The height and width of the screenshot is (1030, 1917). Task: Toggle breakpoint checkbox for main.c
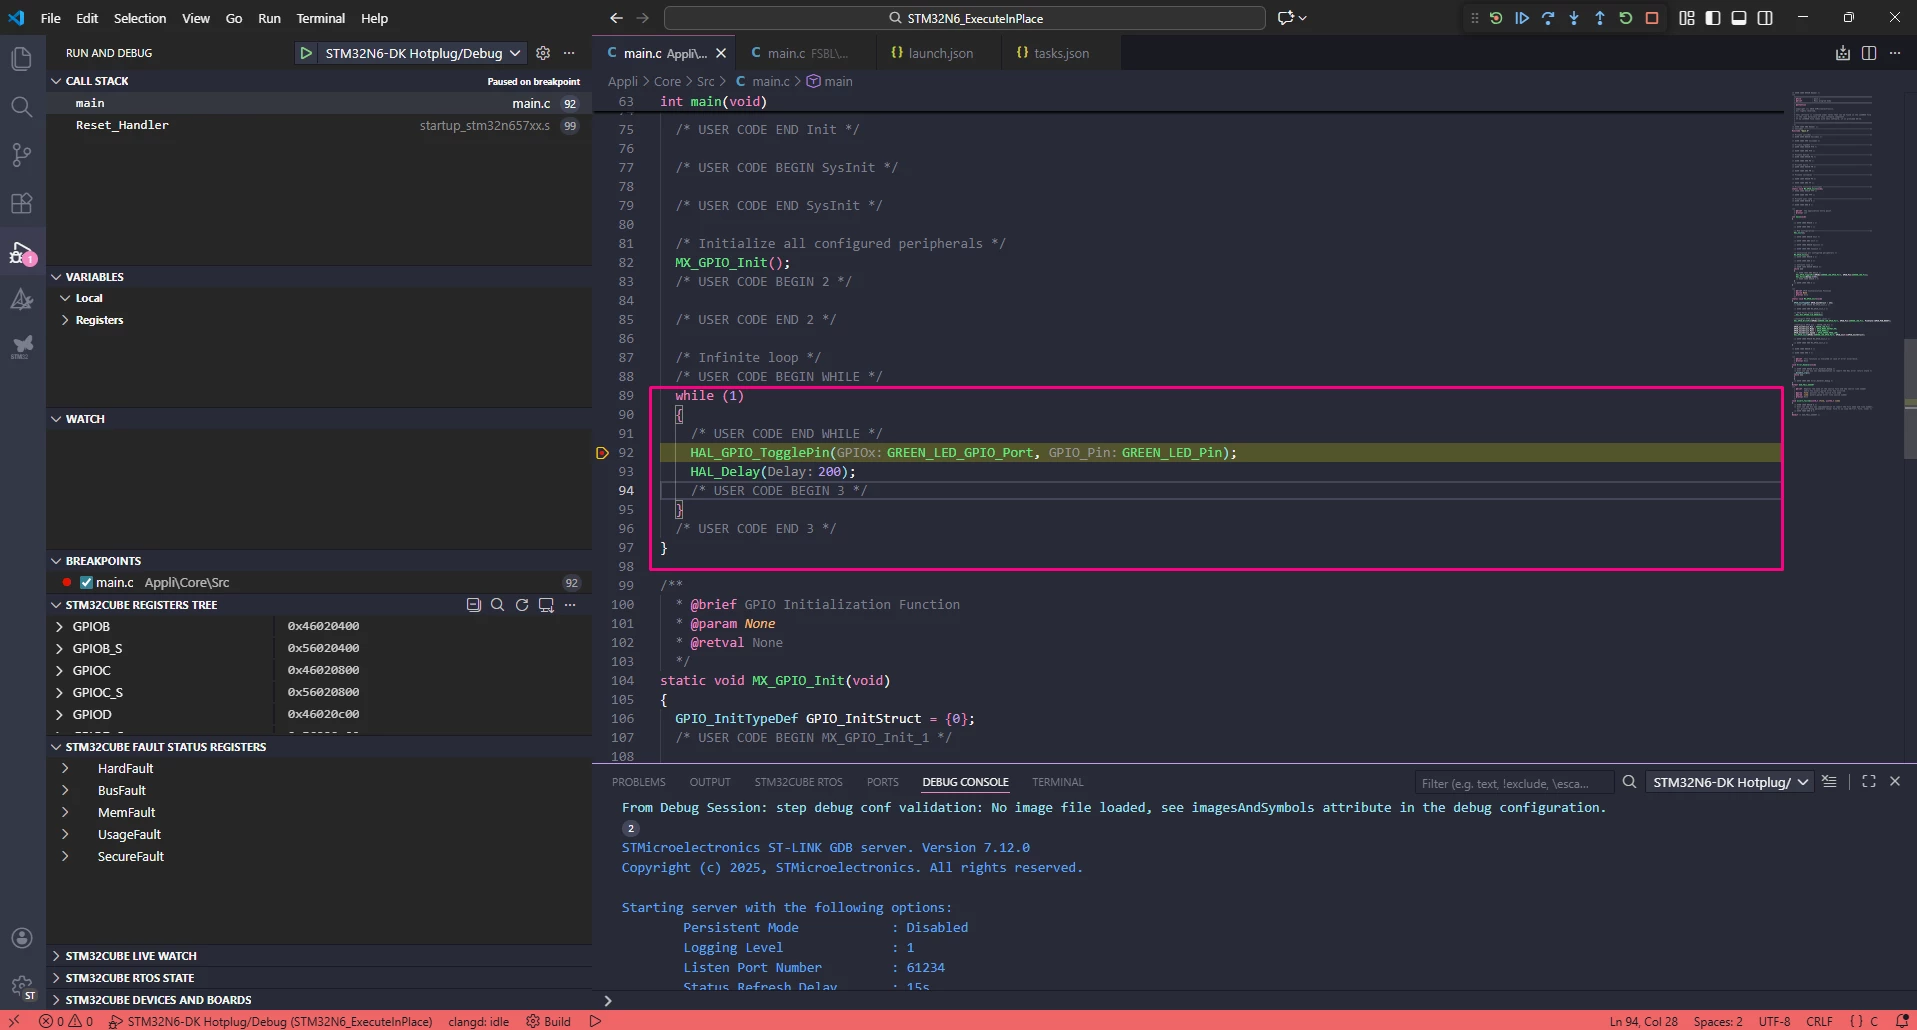(86, 583)
